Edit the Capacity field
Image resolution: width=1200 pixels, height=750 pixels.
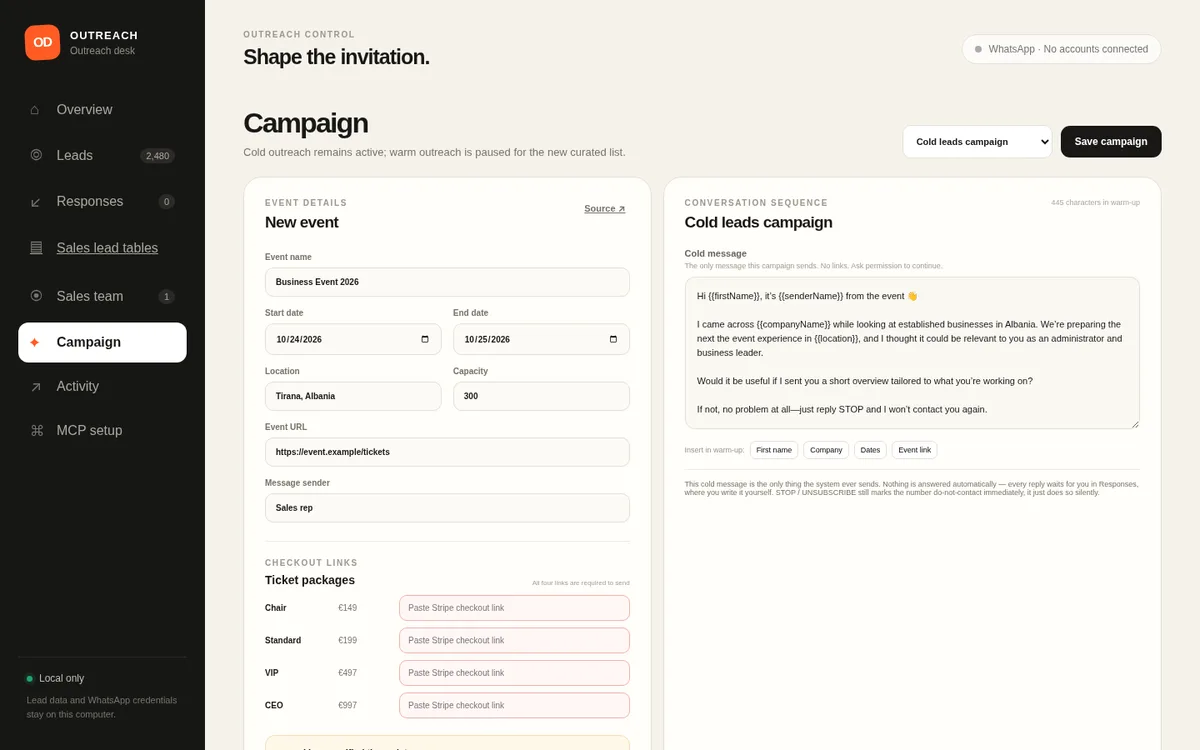541,396
